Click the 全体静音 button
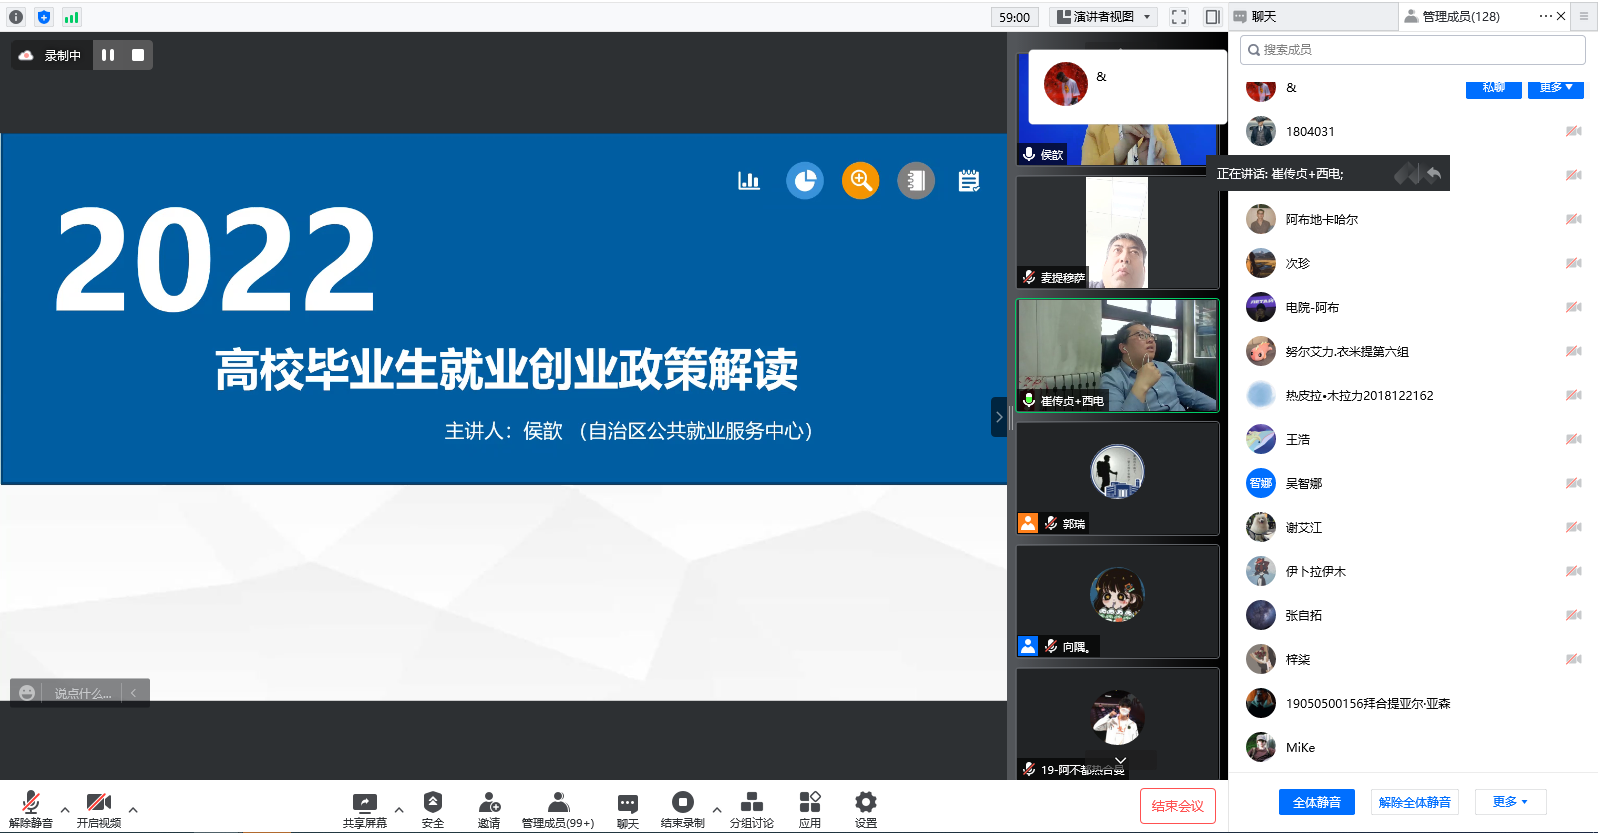1598x833 pixels. [x=1316, y=802]
